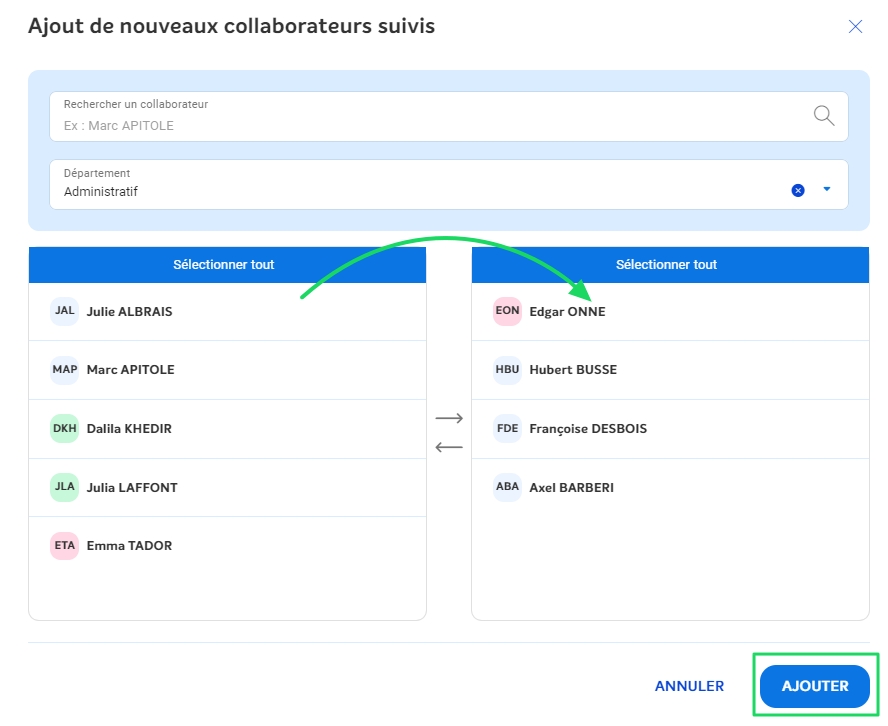This screenshot has width=888, height=726.
Task: Select Marc APITOLE name
Action: coord(131,370)
